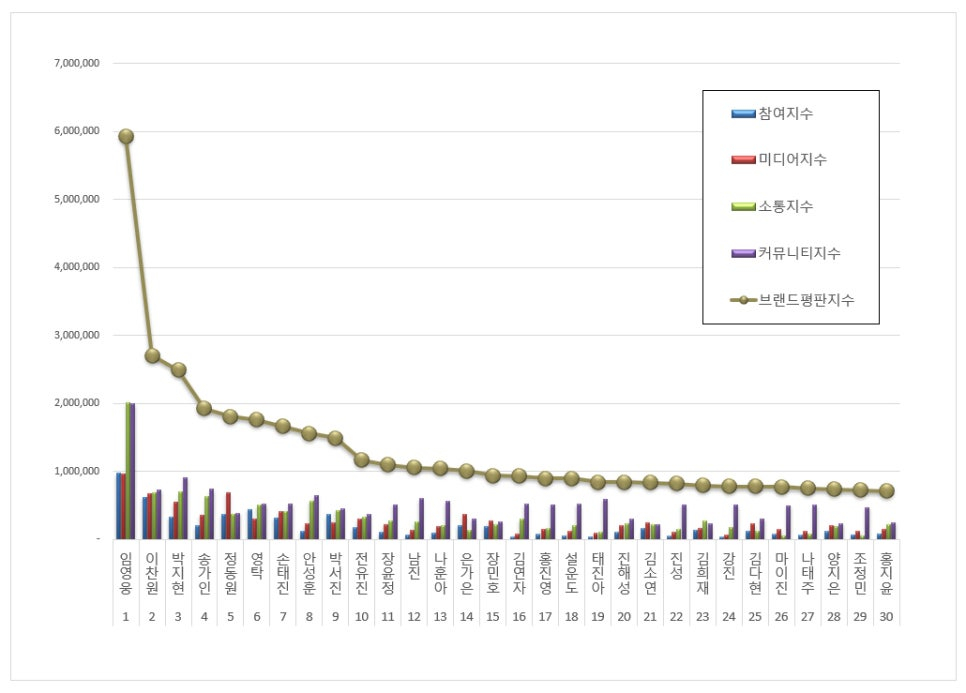Select 박지현's line marker on chart

tap(178, 369)
